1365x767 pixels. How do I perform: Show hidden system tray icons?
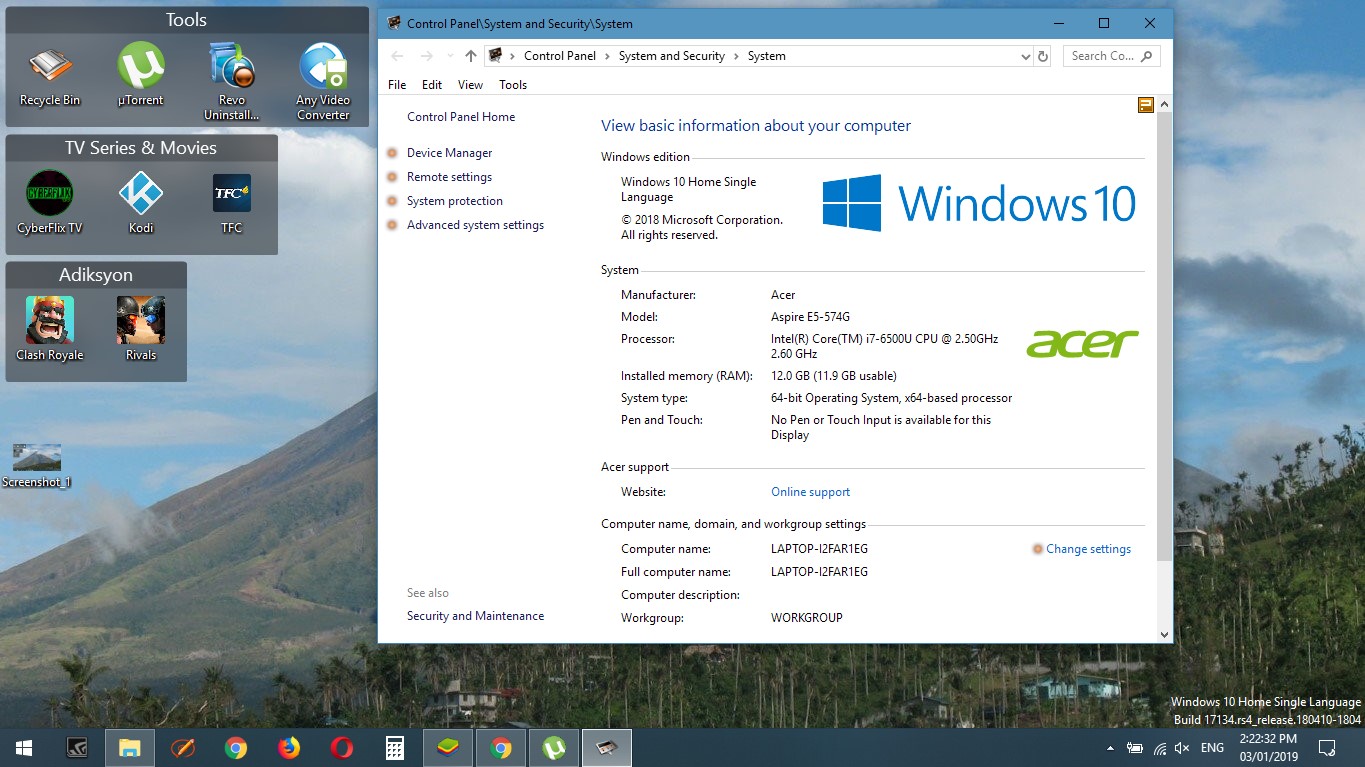pos(1110,748)
